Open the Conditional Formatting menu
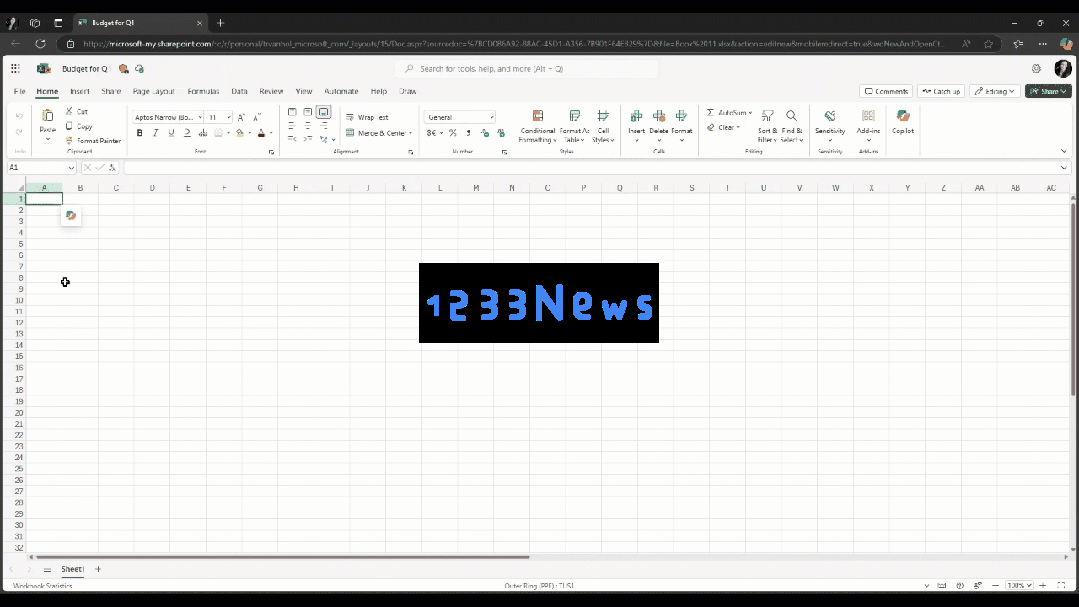Viewport: 1079px width, 607px height. tap(537, 126)
